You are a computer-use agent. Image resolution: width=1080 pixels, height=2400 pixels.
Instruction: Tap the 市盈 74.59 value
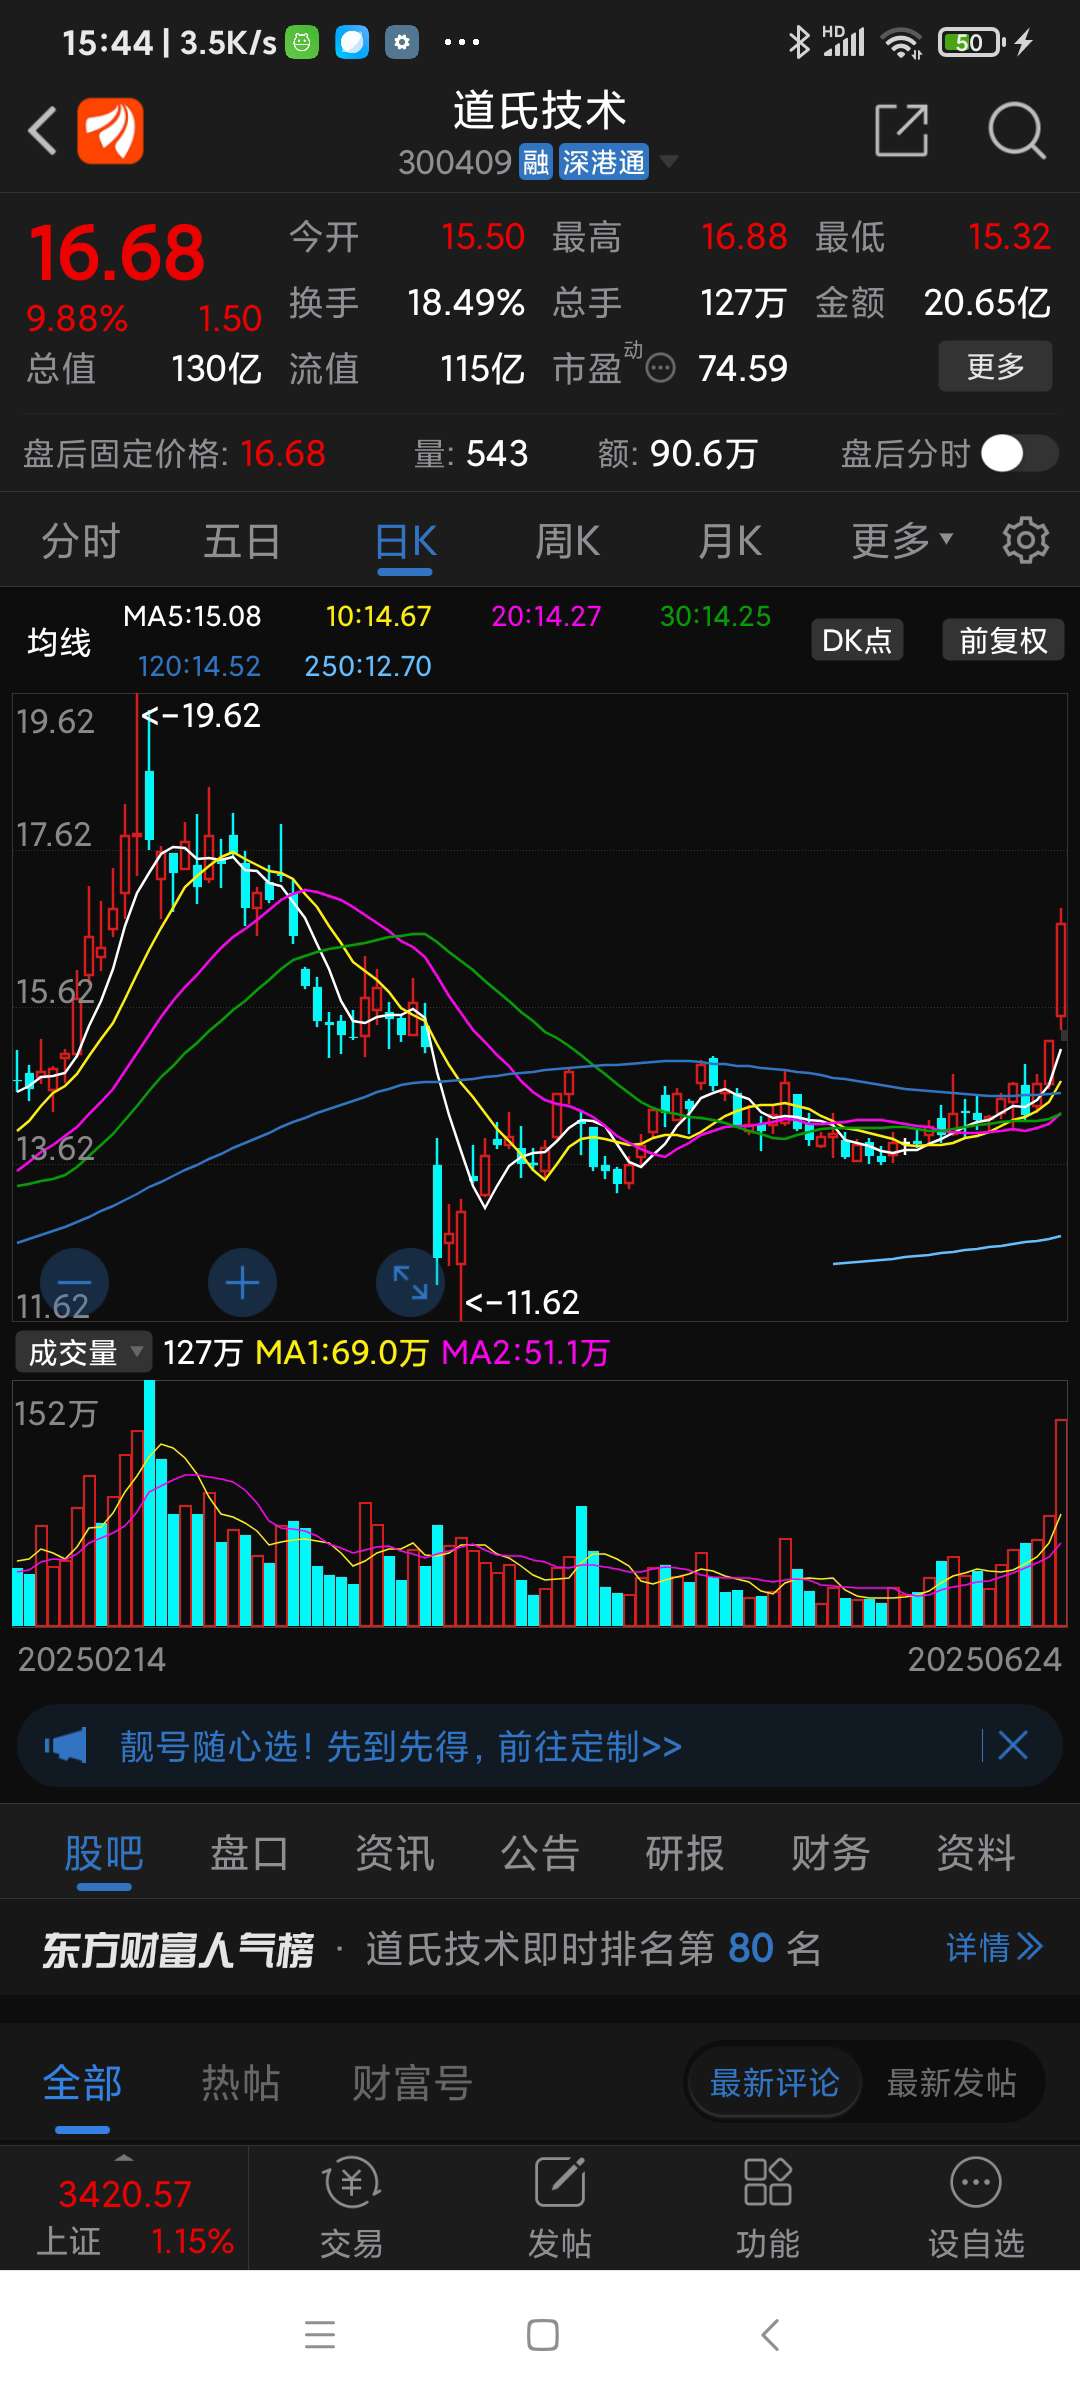tap(743, 369)
